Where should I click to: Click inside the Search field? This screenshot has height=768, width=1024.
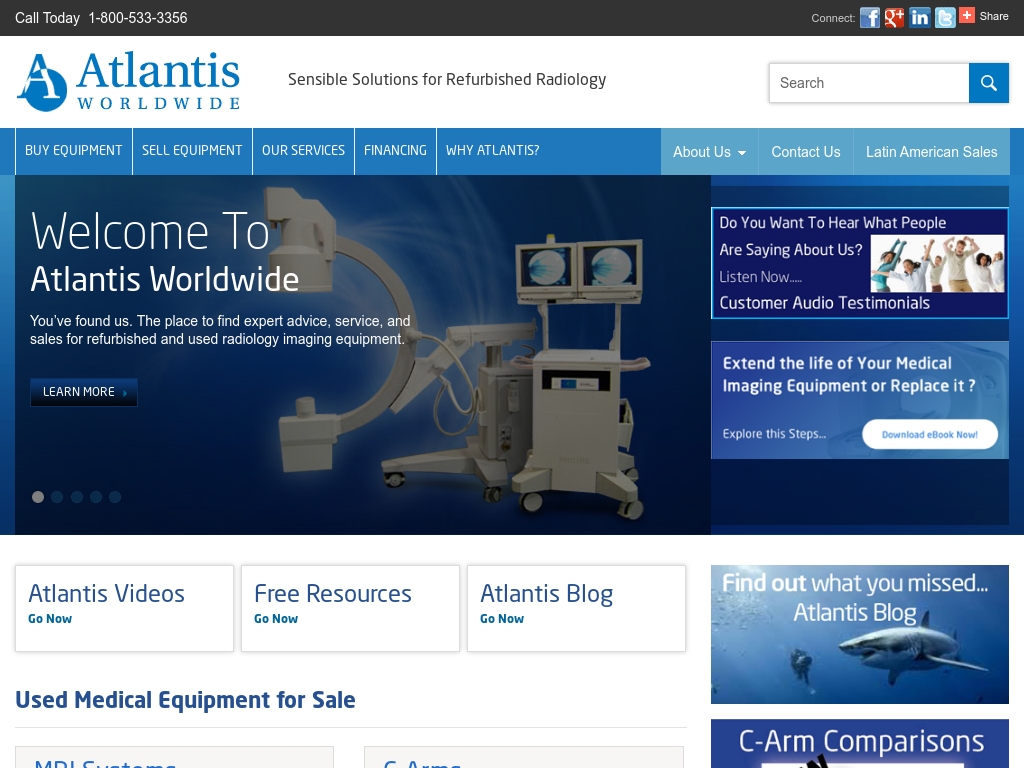868,83
